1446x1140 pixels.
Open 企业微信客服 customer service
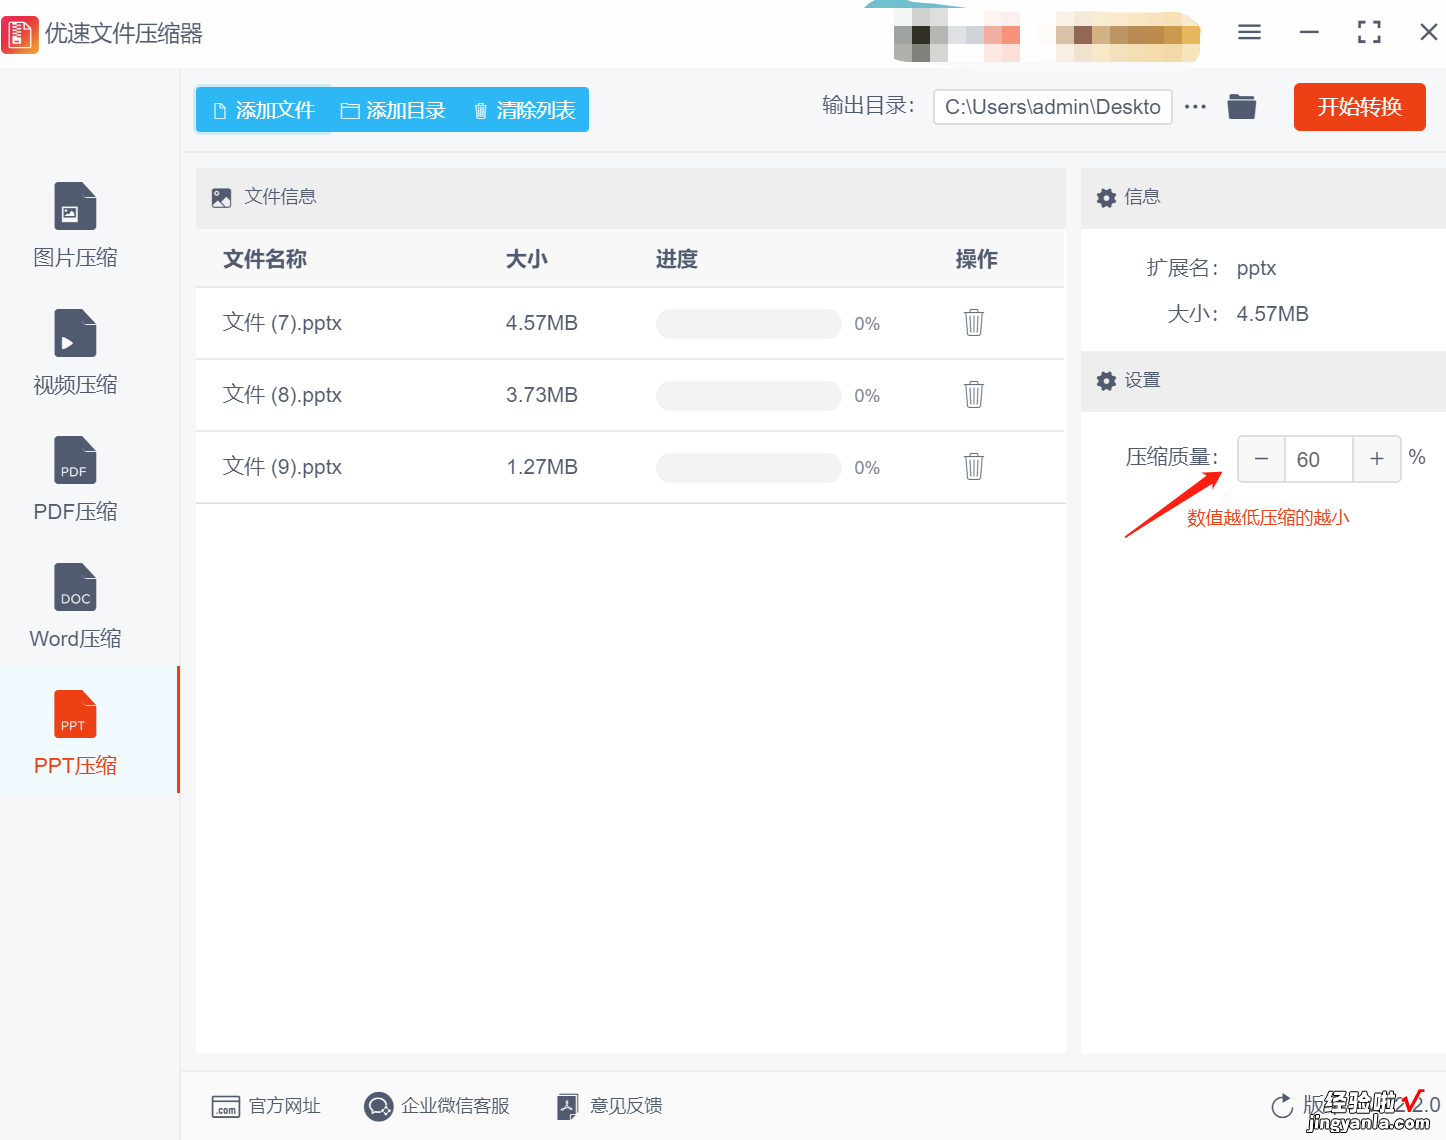point(437,1106)
